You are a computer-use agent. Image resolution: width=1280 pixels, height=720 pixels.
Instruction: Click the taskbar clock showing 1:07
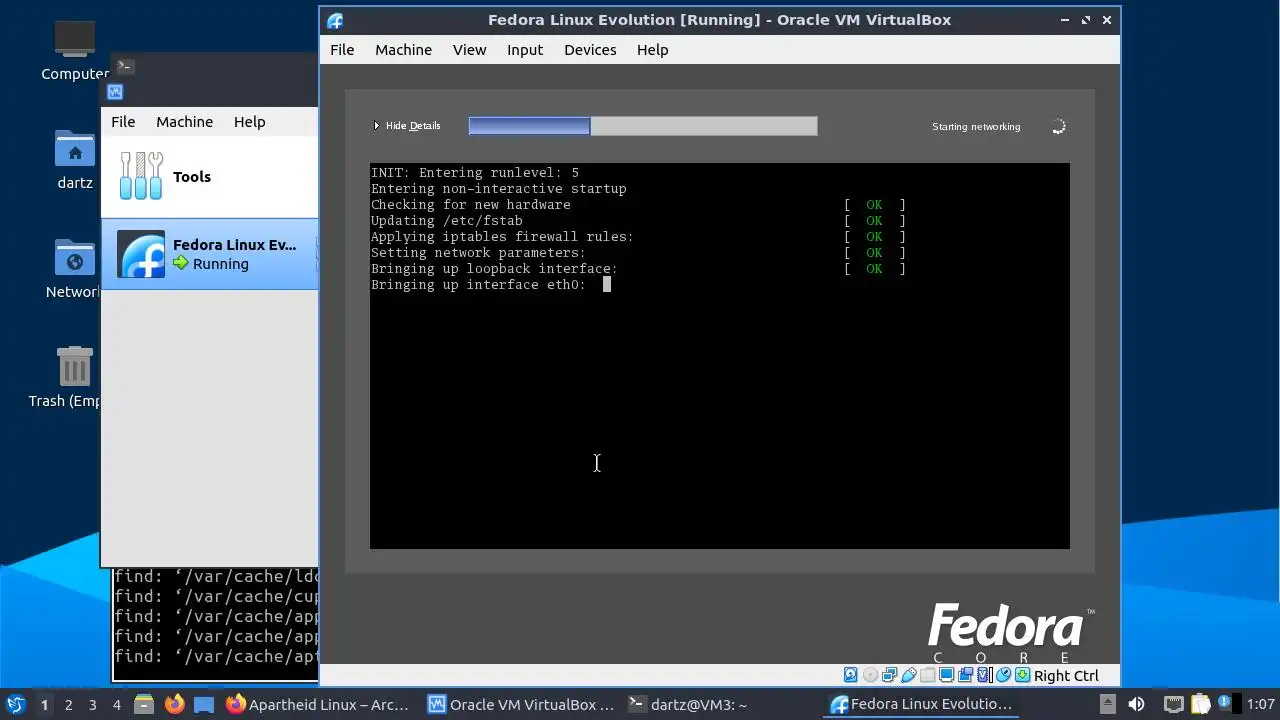(1260, 705)
